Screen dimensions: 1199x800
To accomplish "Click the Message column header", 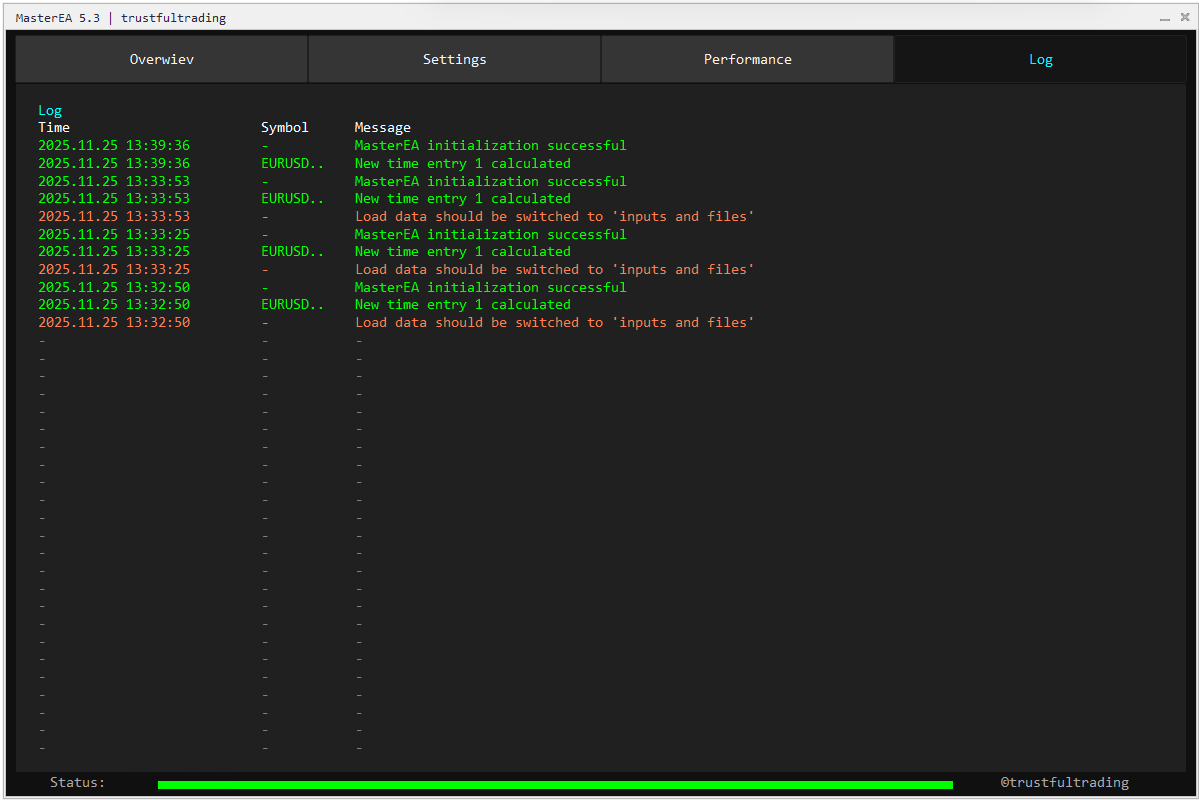I will tap(382, 127).
